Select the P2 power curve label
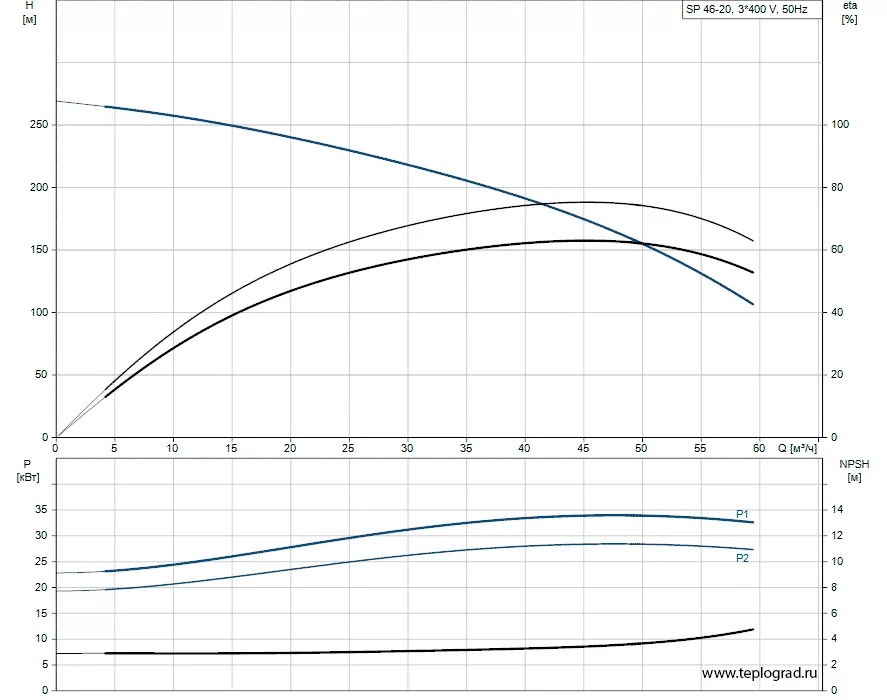 (742, 558)
